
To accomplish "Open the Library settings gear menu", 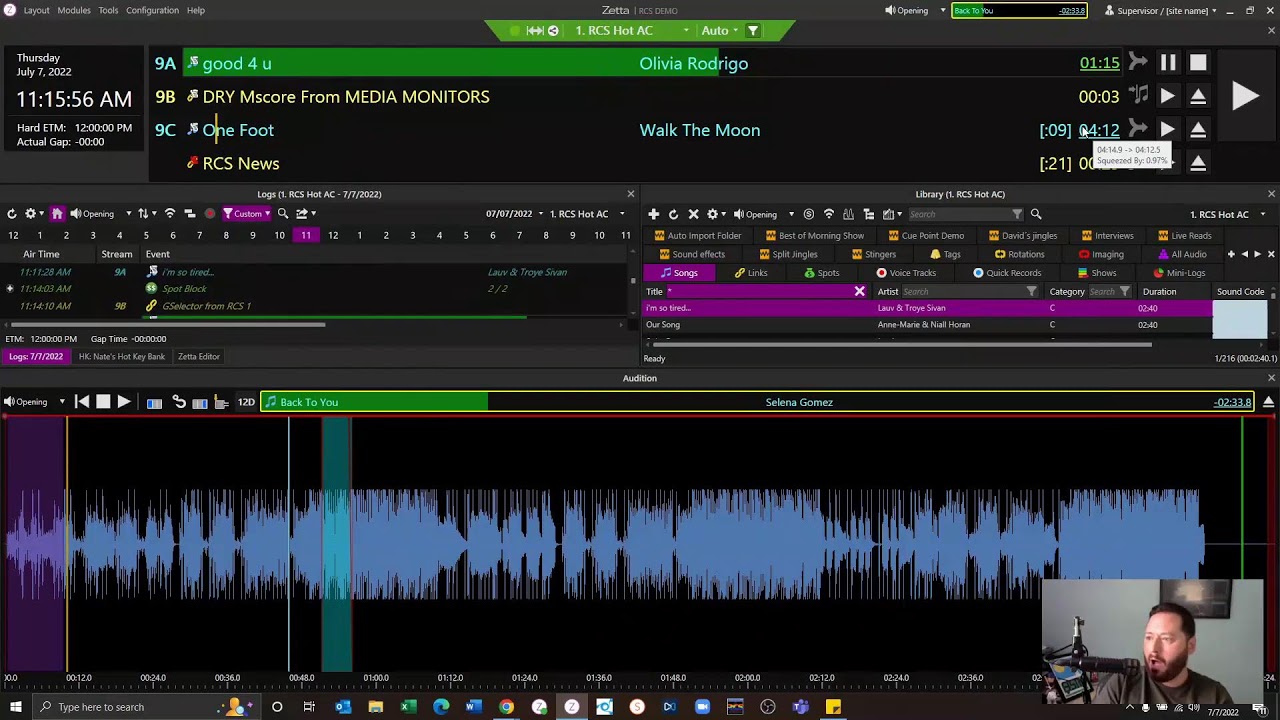I will click(716, 214).
